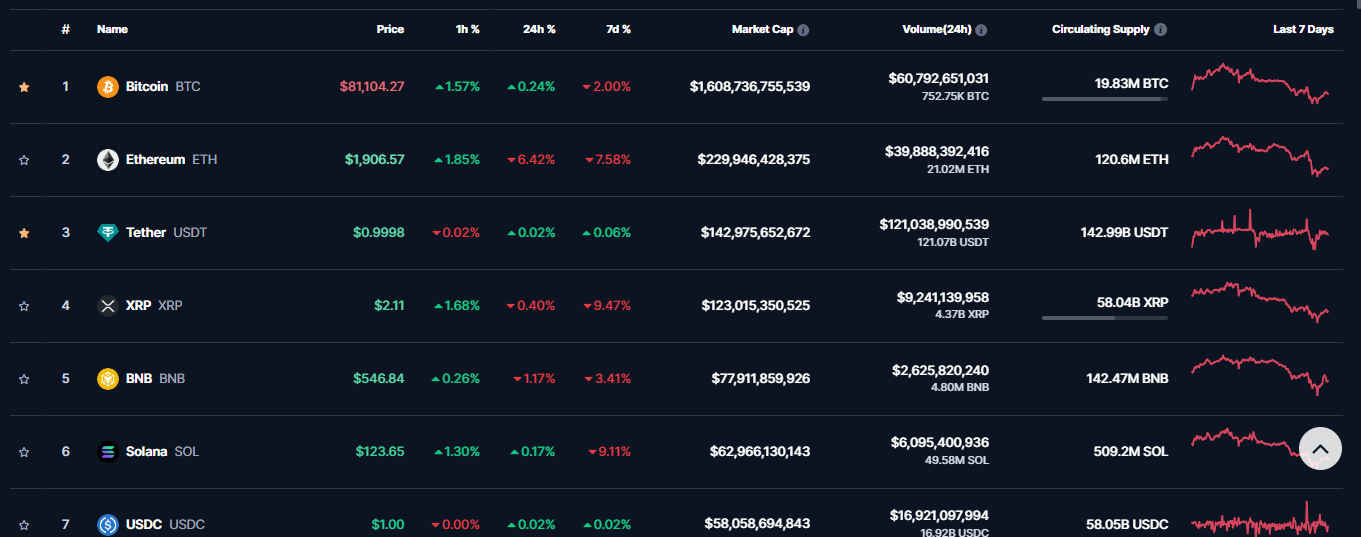Click Solana price $123.65

[380, 452]
